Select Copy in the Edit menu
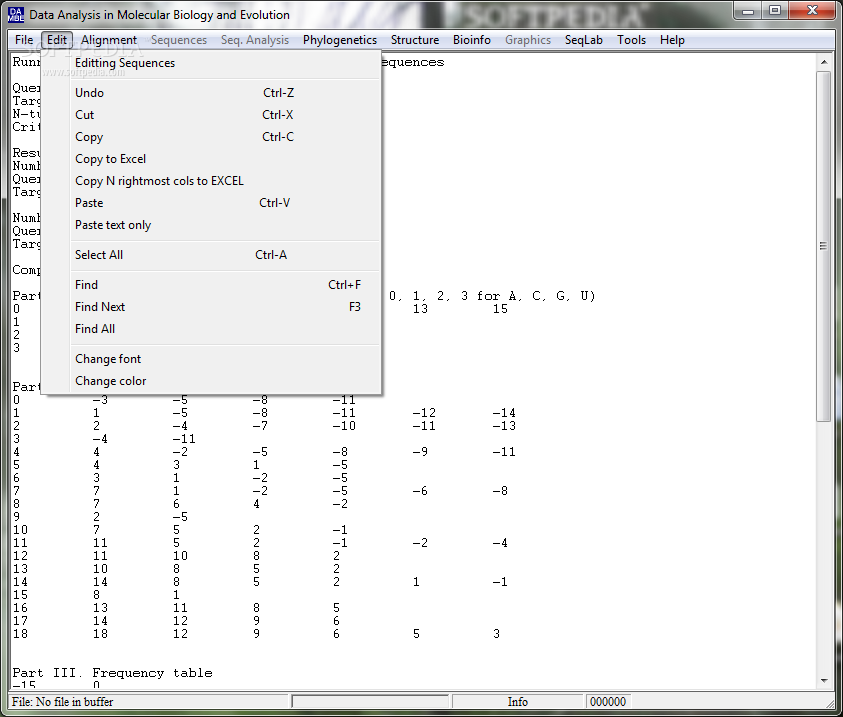 211,137
